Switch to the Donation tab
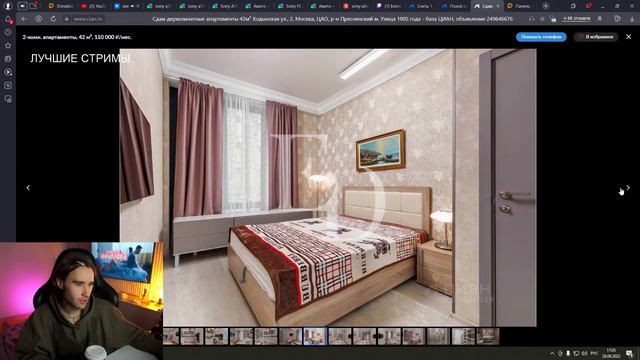 (61, 6)
